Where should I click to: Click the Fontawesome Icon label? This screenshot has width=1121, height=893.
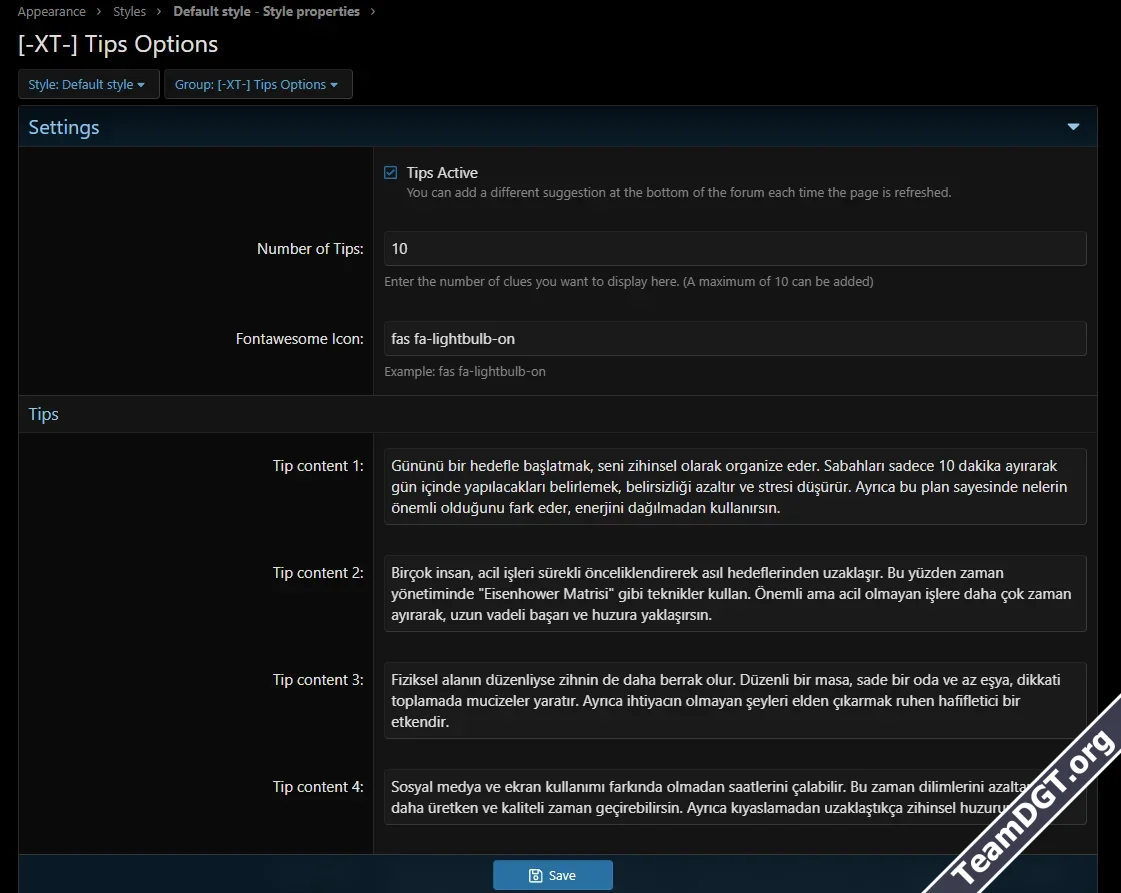(299, 339)
